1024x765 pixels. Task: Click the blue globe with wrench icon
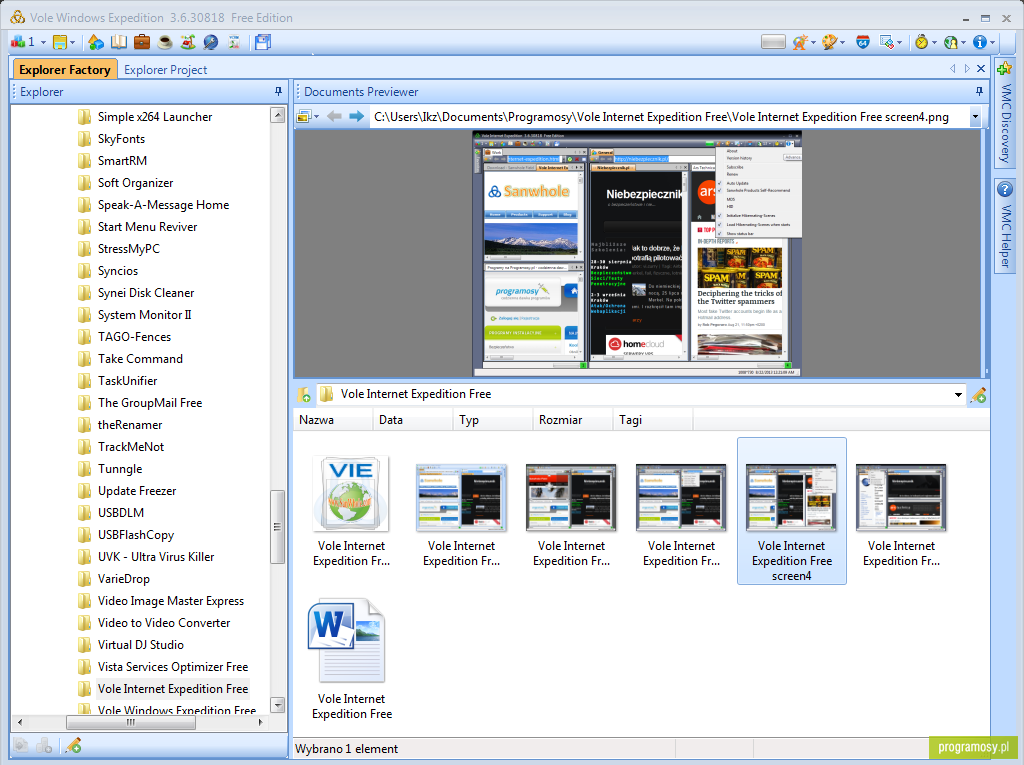point(210,42)
